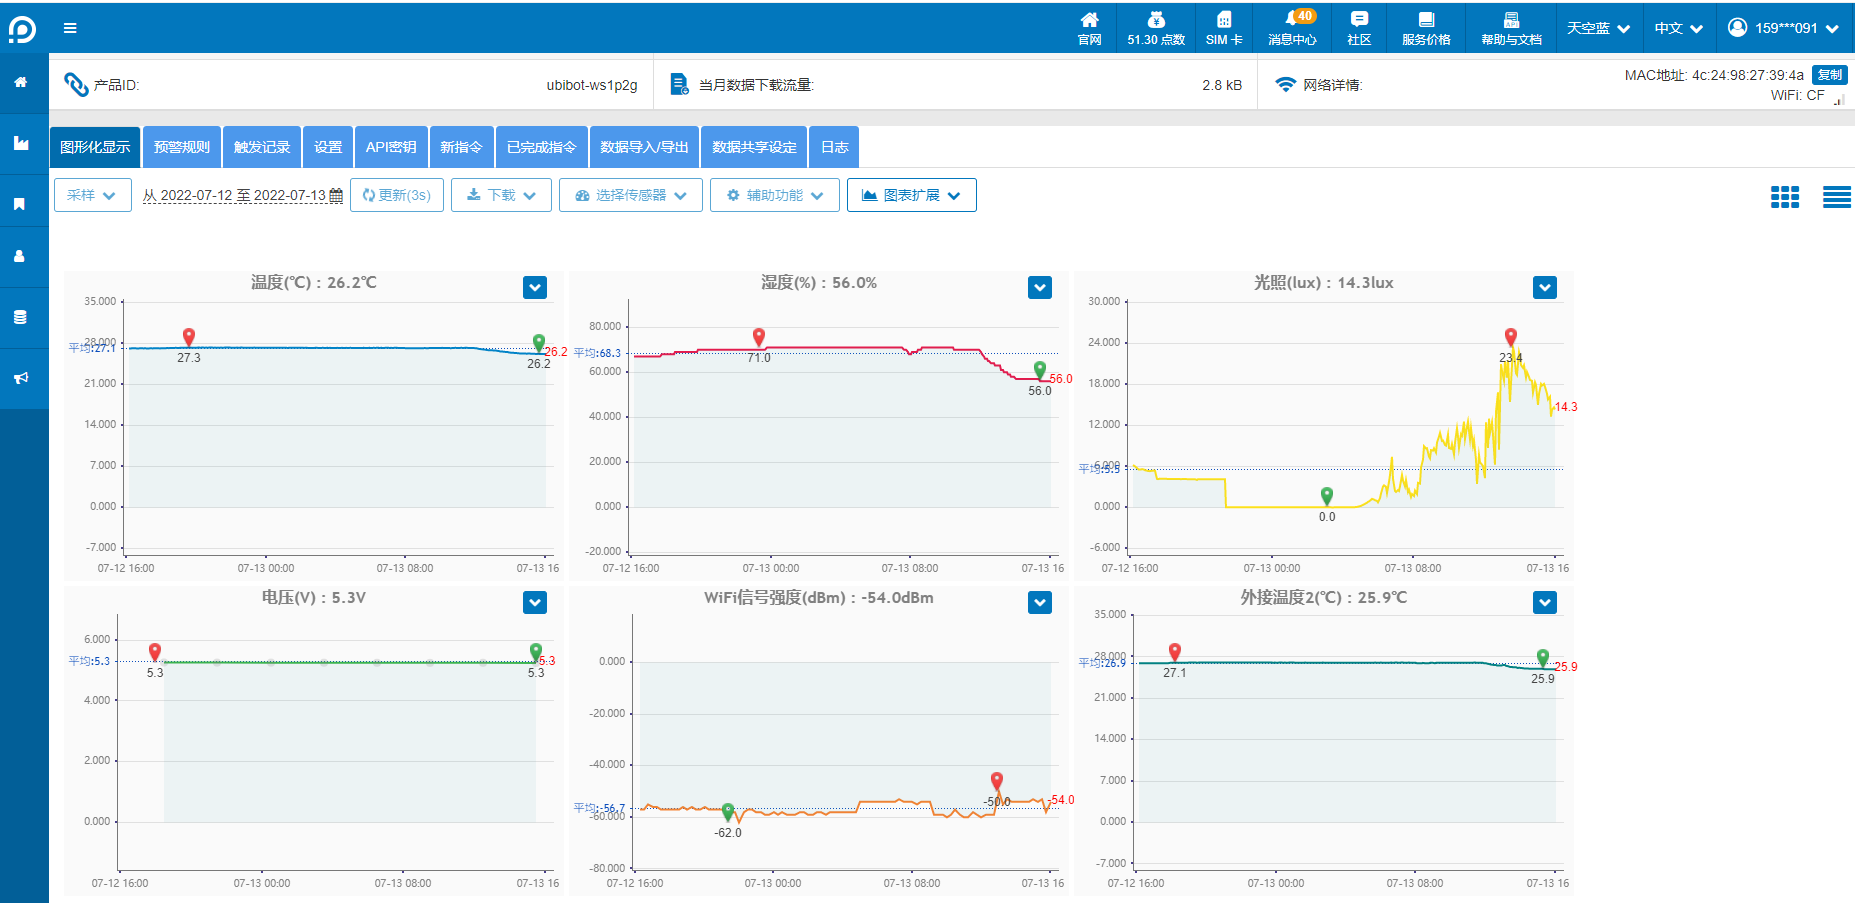The image size is (1855, 903).
Task: Open the 选择传感器 sensor selector dropdown
Action: (x=630, y=195)
